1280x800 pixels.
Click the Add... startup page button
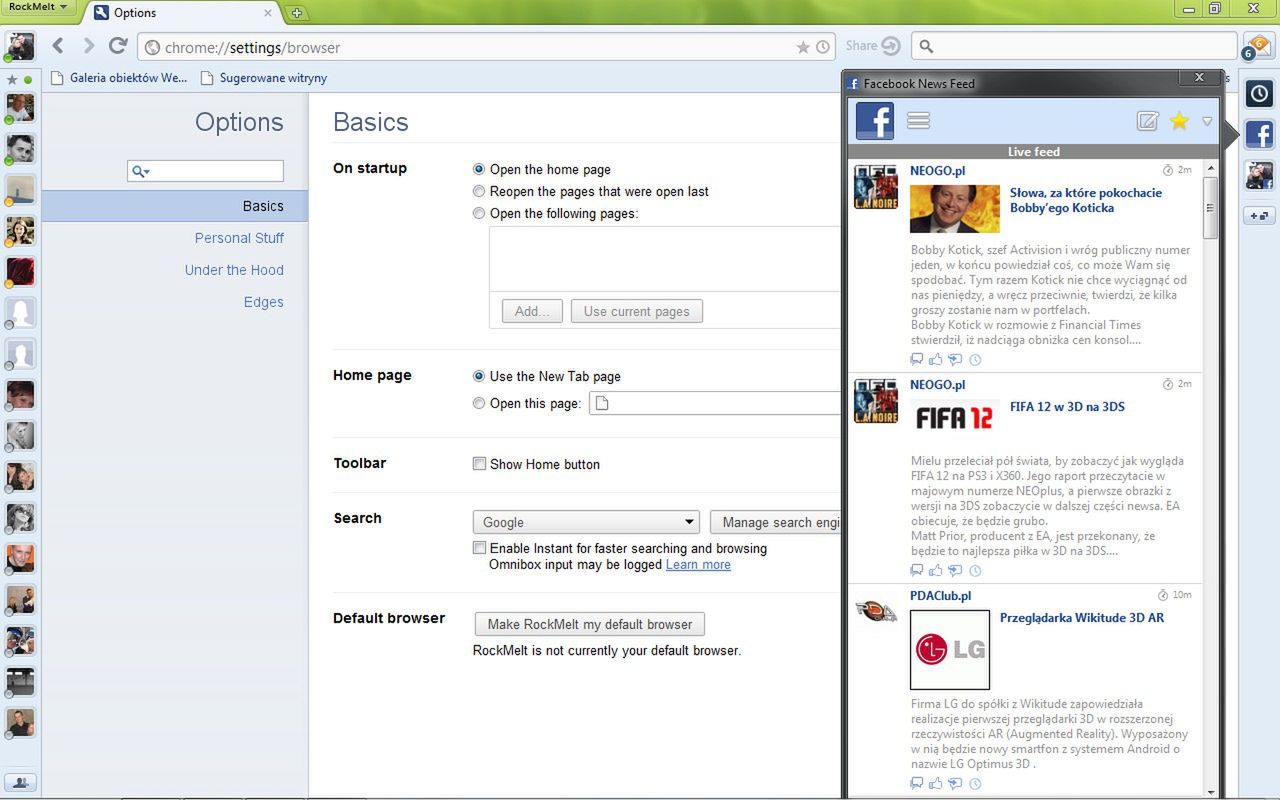[532, 311]
